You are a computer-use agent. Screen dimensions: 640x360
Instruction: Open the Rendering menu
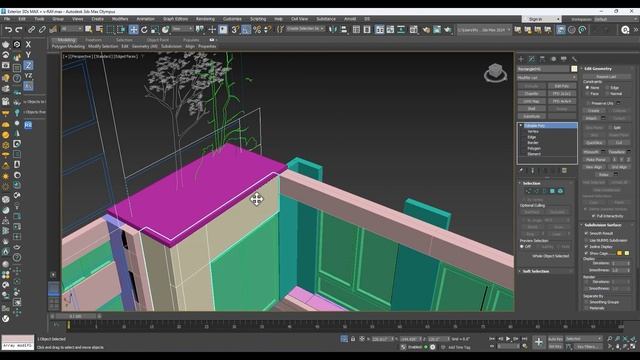click(x=205, y=19)
